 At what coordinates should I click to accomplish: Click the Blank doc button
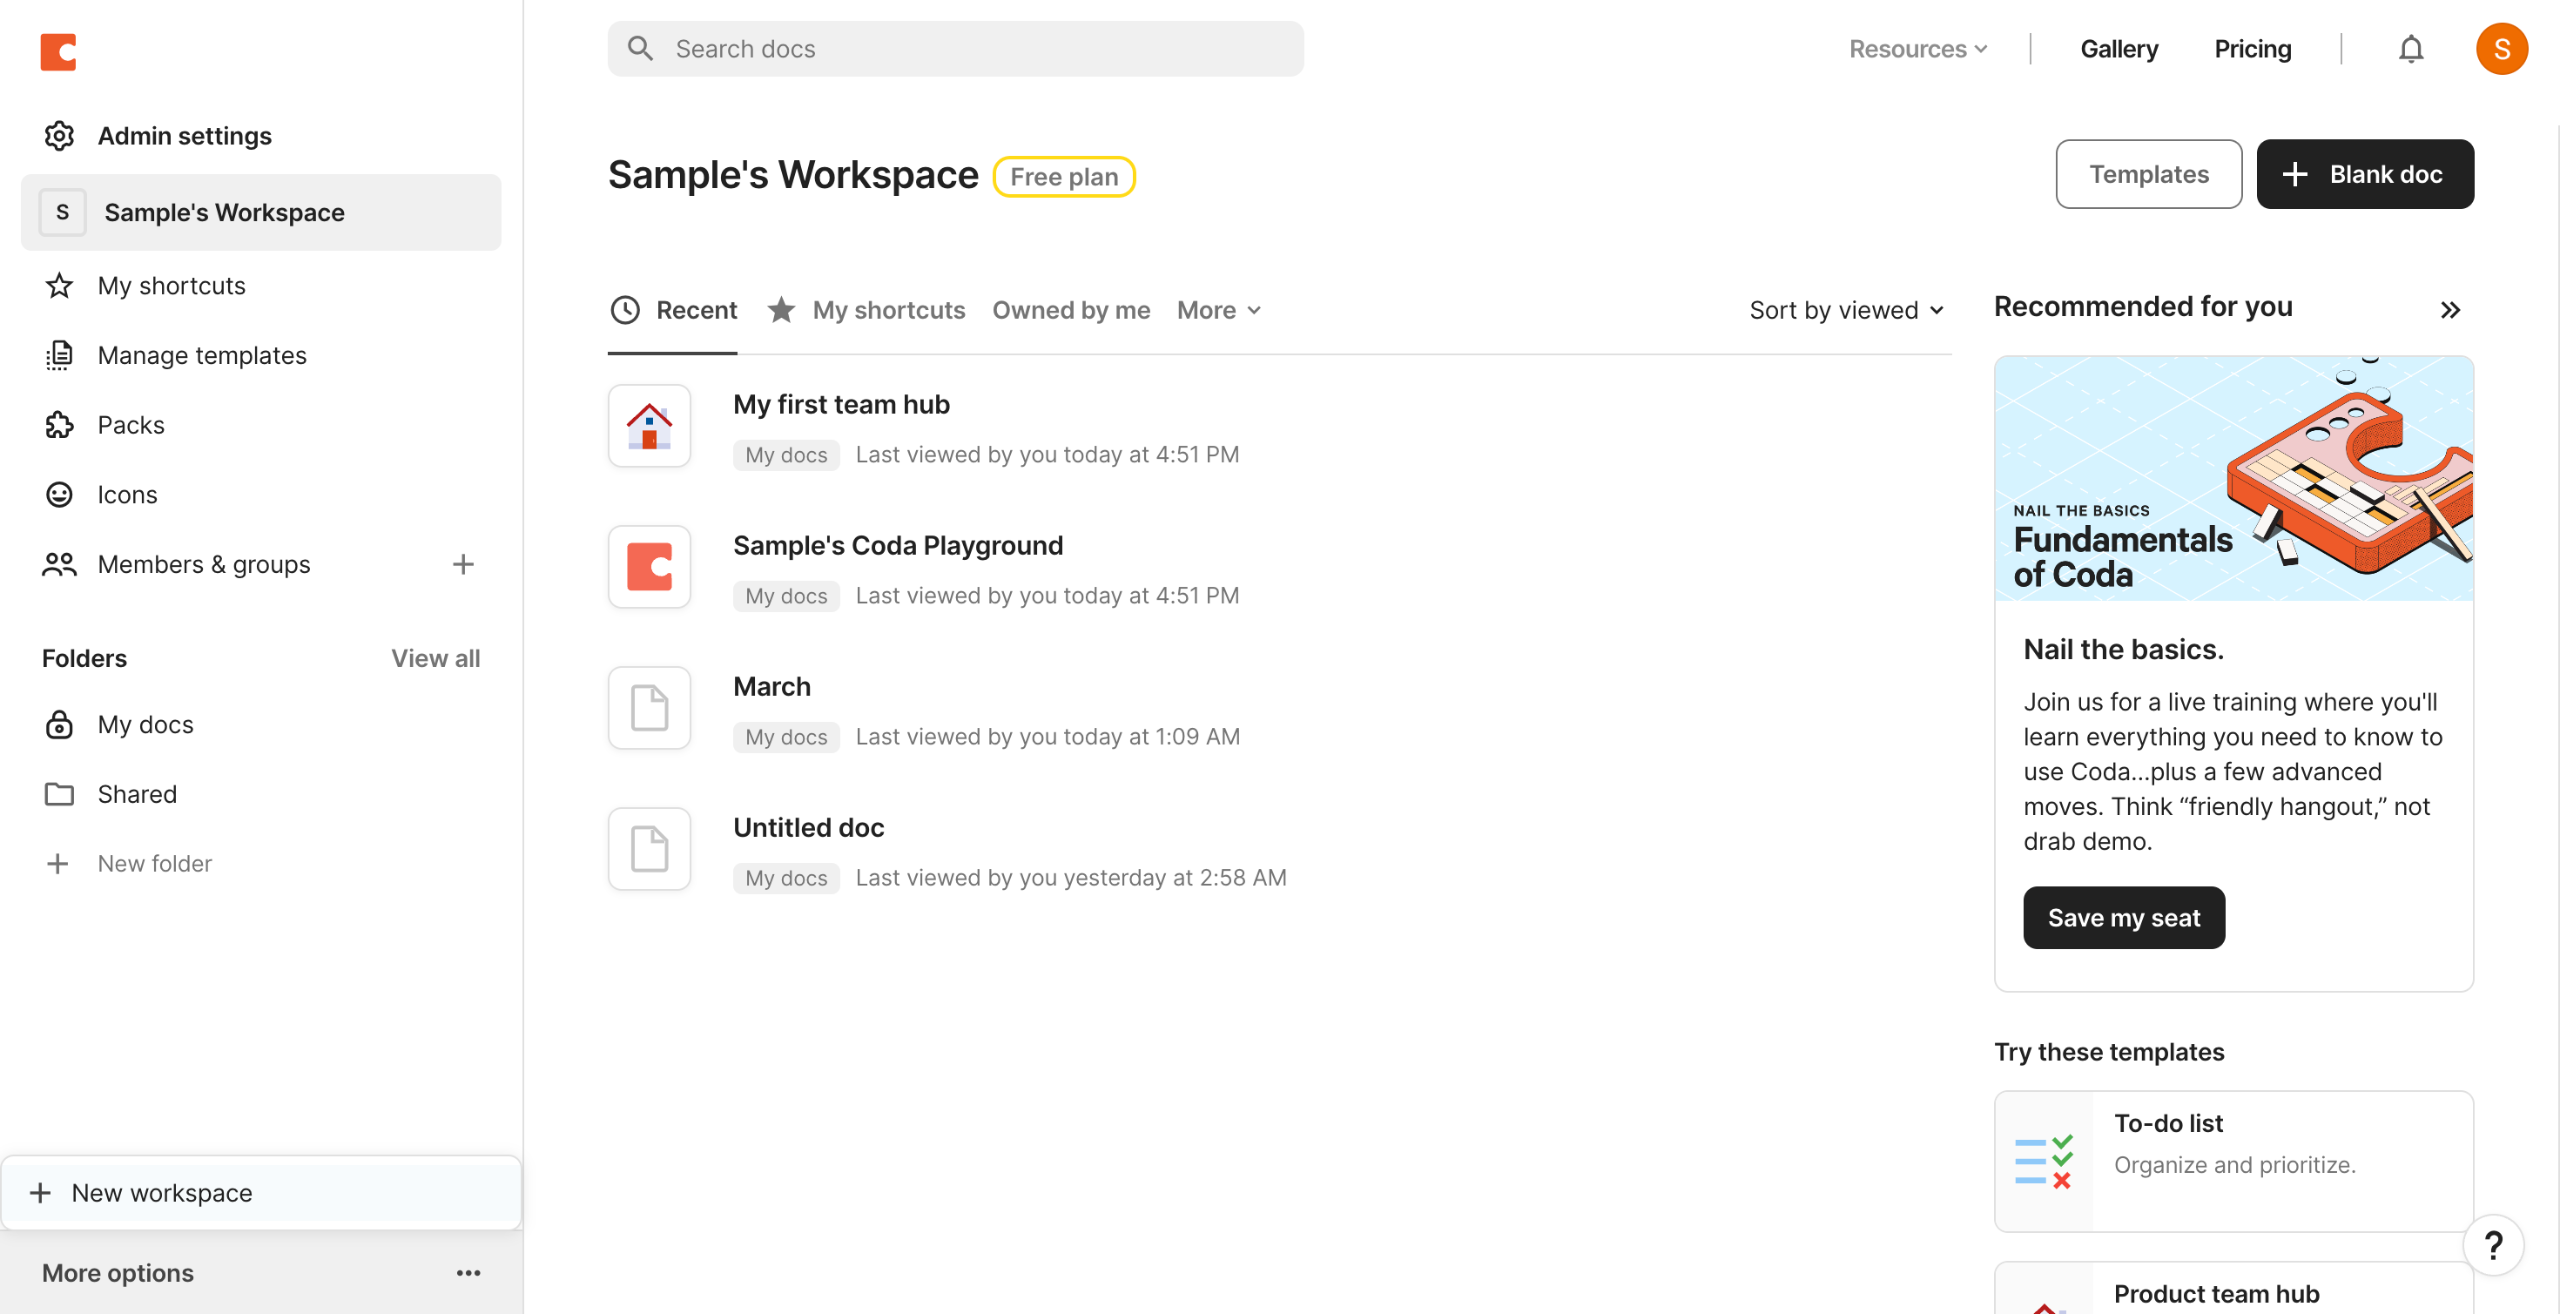(2364, 175)
